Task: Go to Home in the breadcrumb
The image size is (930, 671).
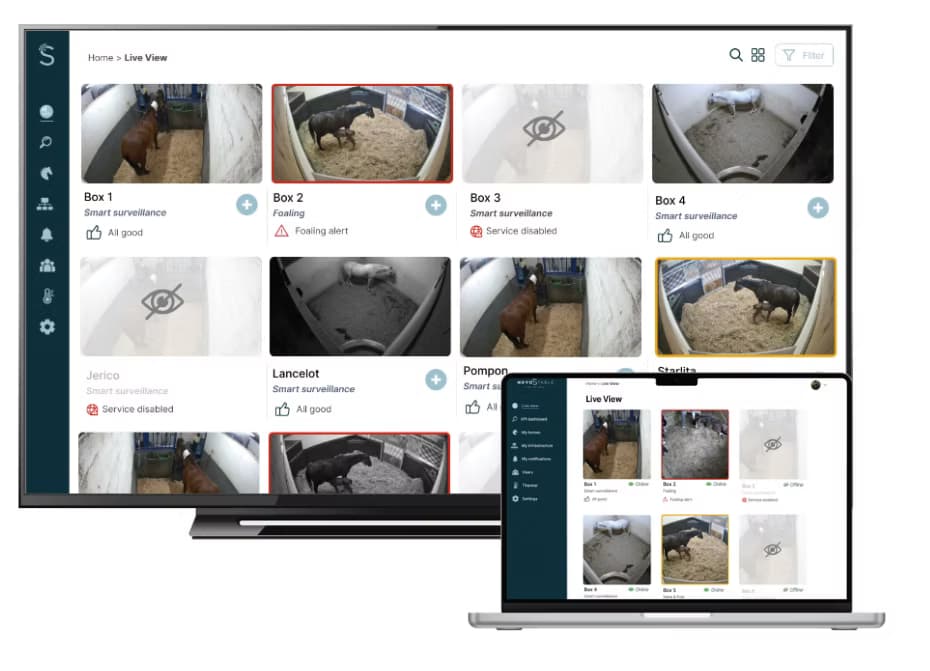Action: point(100,58)
